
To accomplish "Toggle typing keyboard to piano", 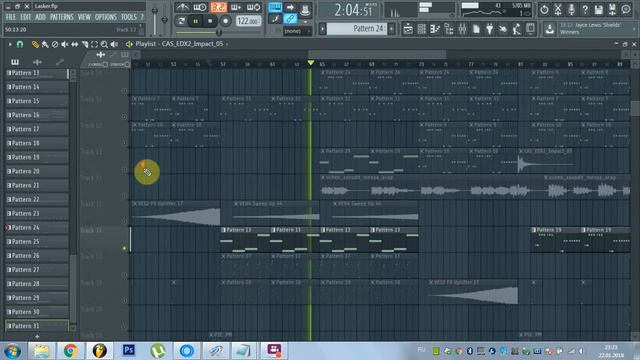I will click(x=275, y=7).
